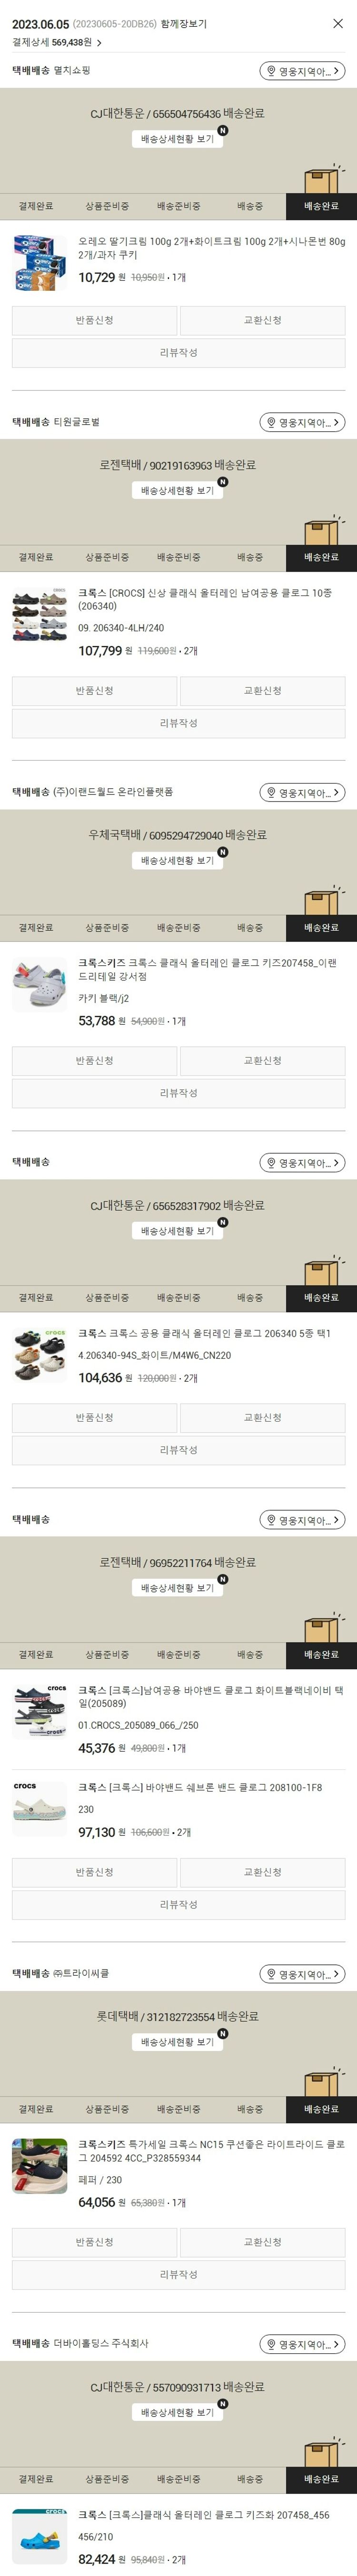Click the location pin icon beside ㈜트라이씨클
This screenshot has width=357, height=2576.
[x=271, y=1974]
